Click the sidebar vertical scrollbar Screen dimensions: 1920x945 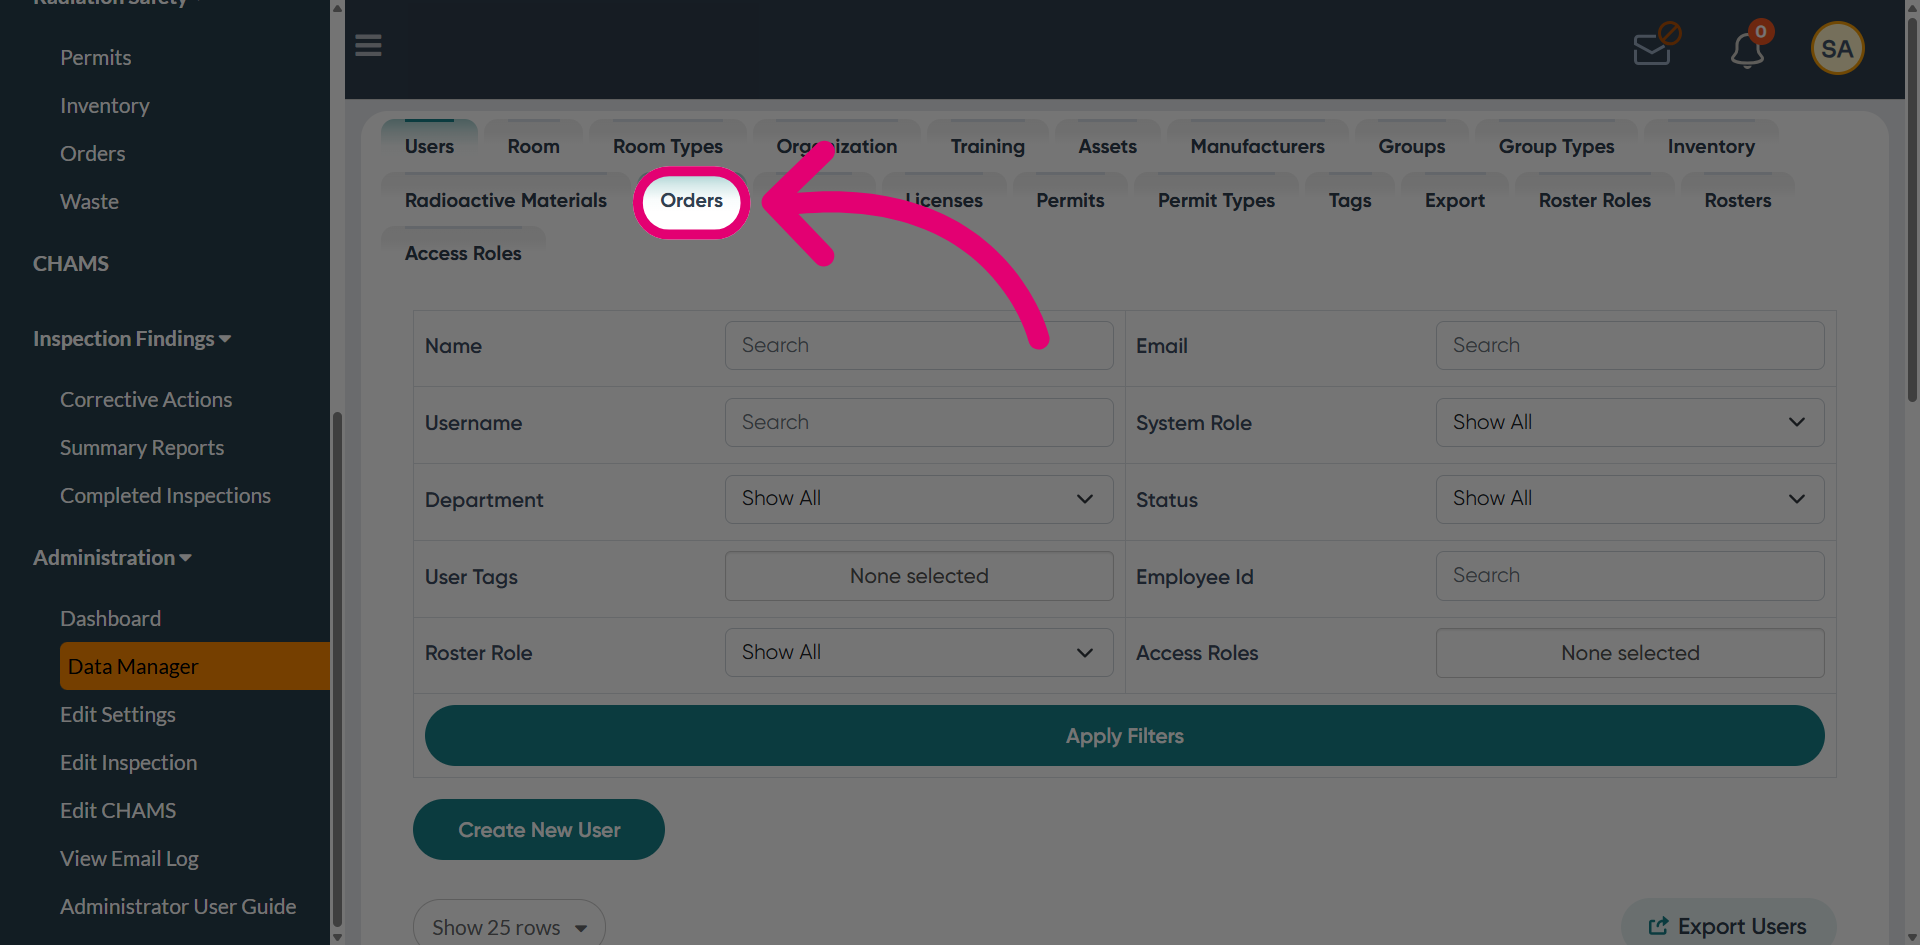(337, 670)
